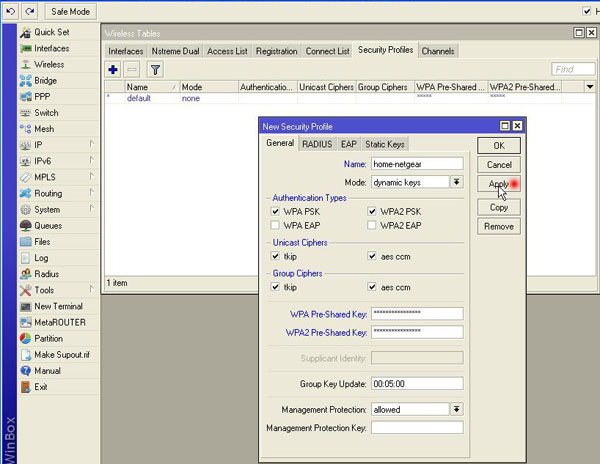Click the Name input field
Image resolution: width=600 pixels, height=464 pixels.
tap(417, 164)
